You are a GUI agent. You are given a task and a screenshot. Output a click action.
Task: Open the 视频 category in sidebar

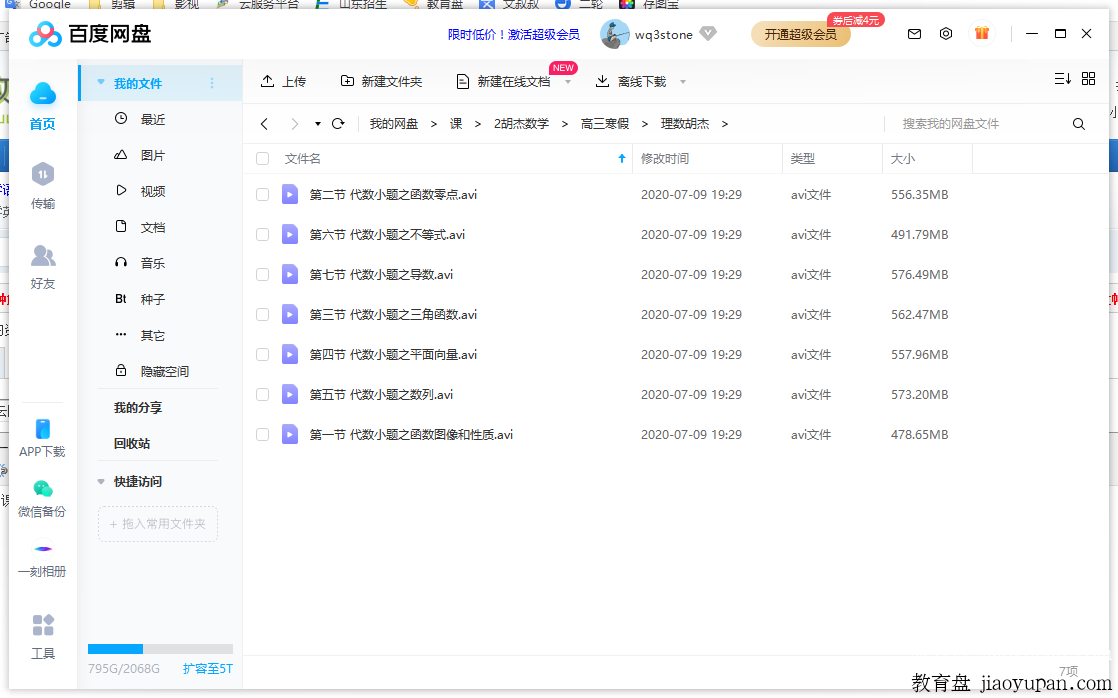coord(152,191)
